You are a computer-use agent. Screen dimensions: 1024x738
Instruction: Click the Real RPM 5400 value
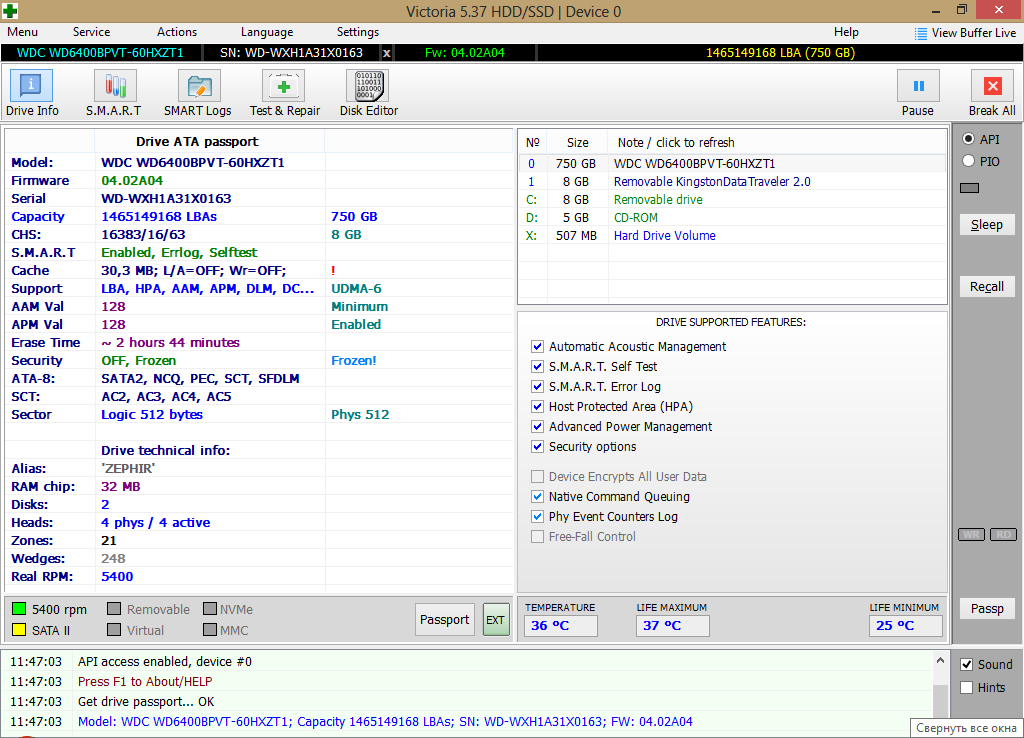pyautogui.click(x=117, y=576)
